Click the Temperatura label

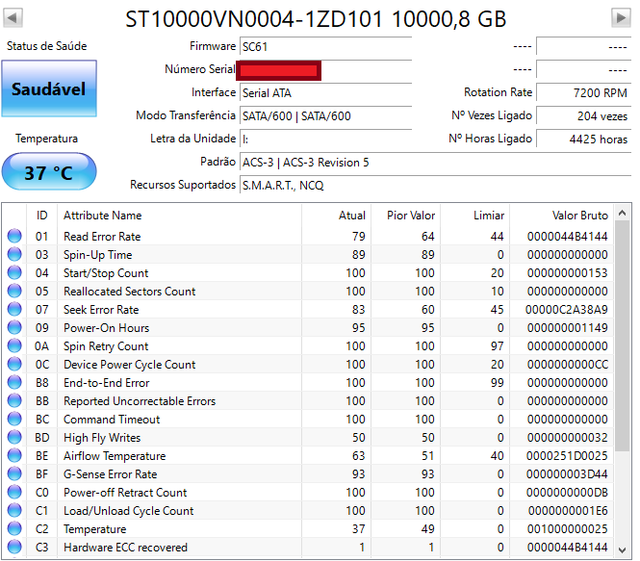(47, 138)
